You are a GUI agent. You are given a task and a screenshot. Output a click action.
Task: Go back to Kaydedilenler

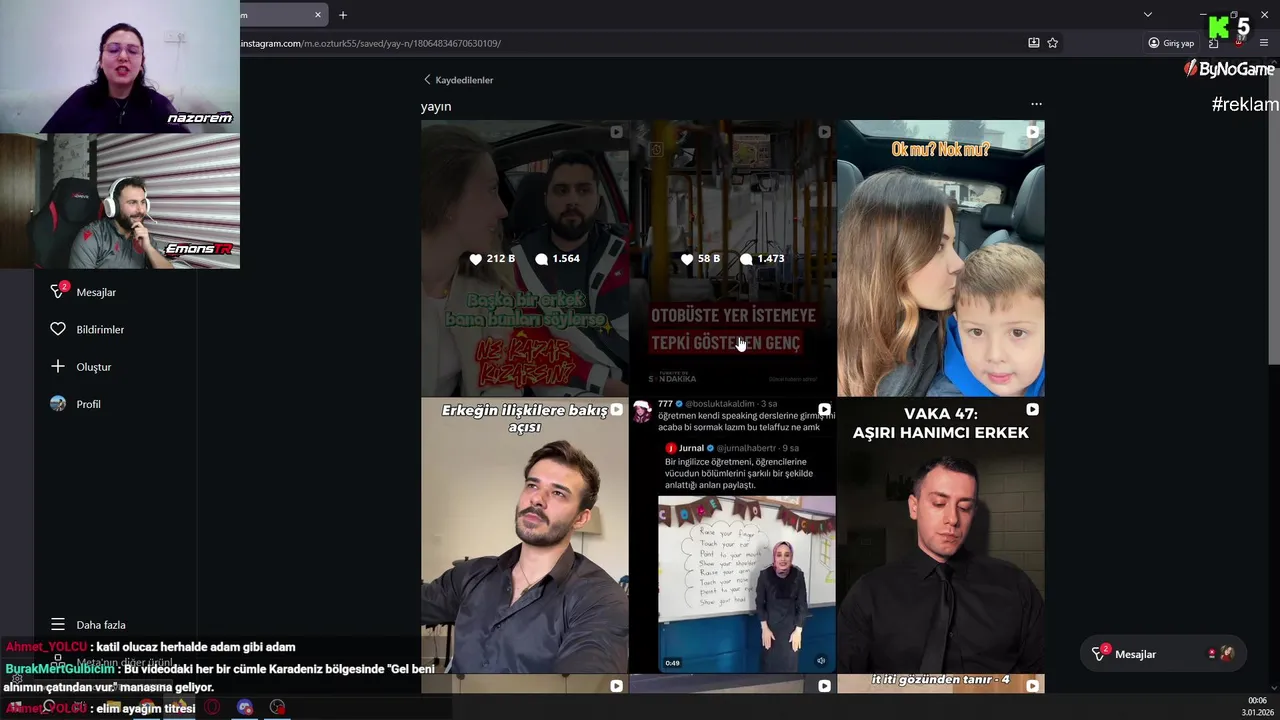[458, 80]
